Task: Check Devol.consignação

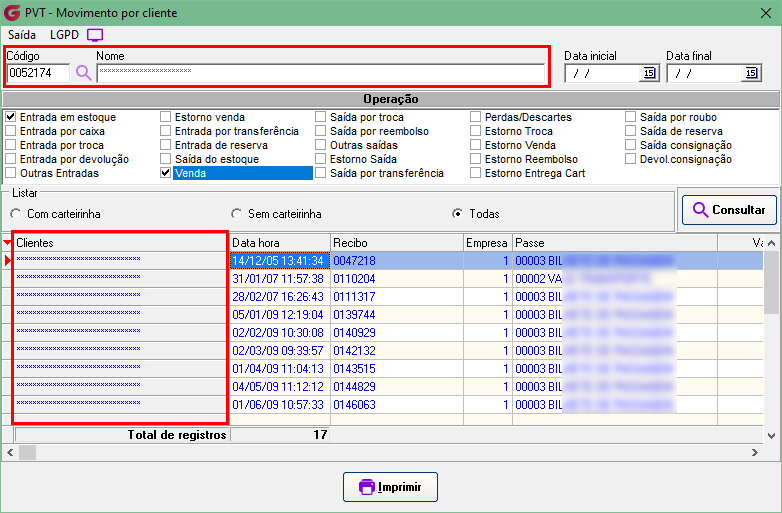Action: (631, 159)
